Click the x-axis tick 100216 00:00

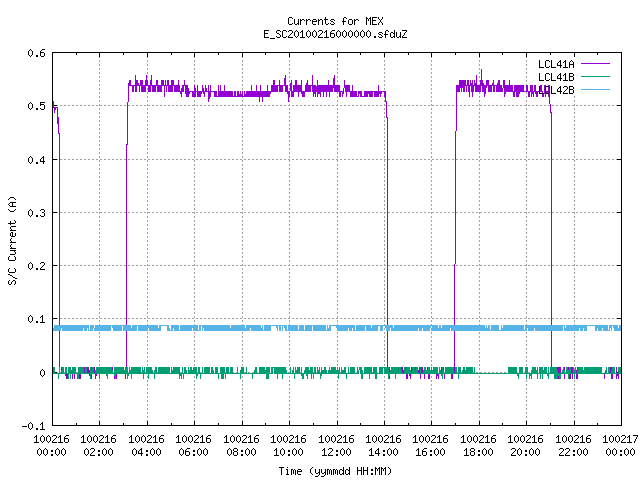51,446
